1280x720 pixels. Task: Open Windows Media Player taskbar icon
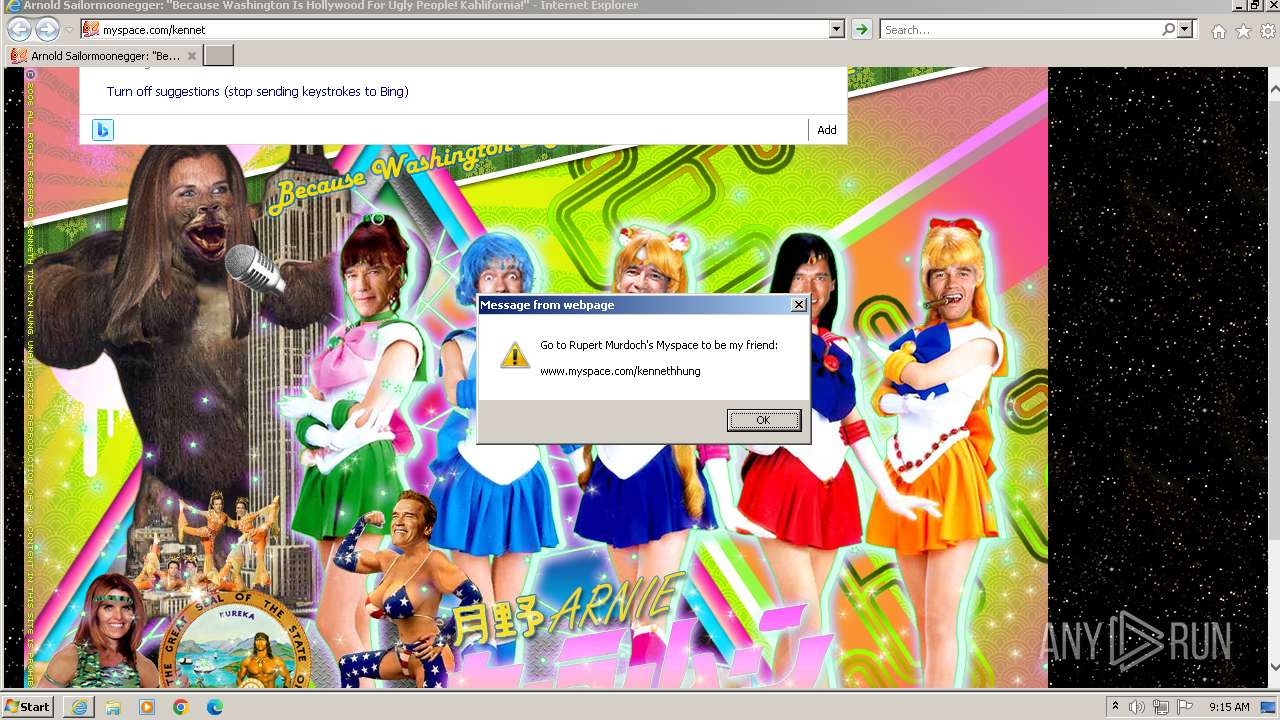(147, 707)
